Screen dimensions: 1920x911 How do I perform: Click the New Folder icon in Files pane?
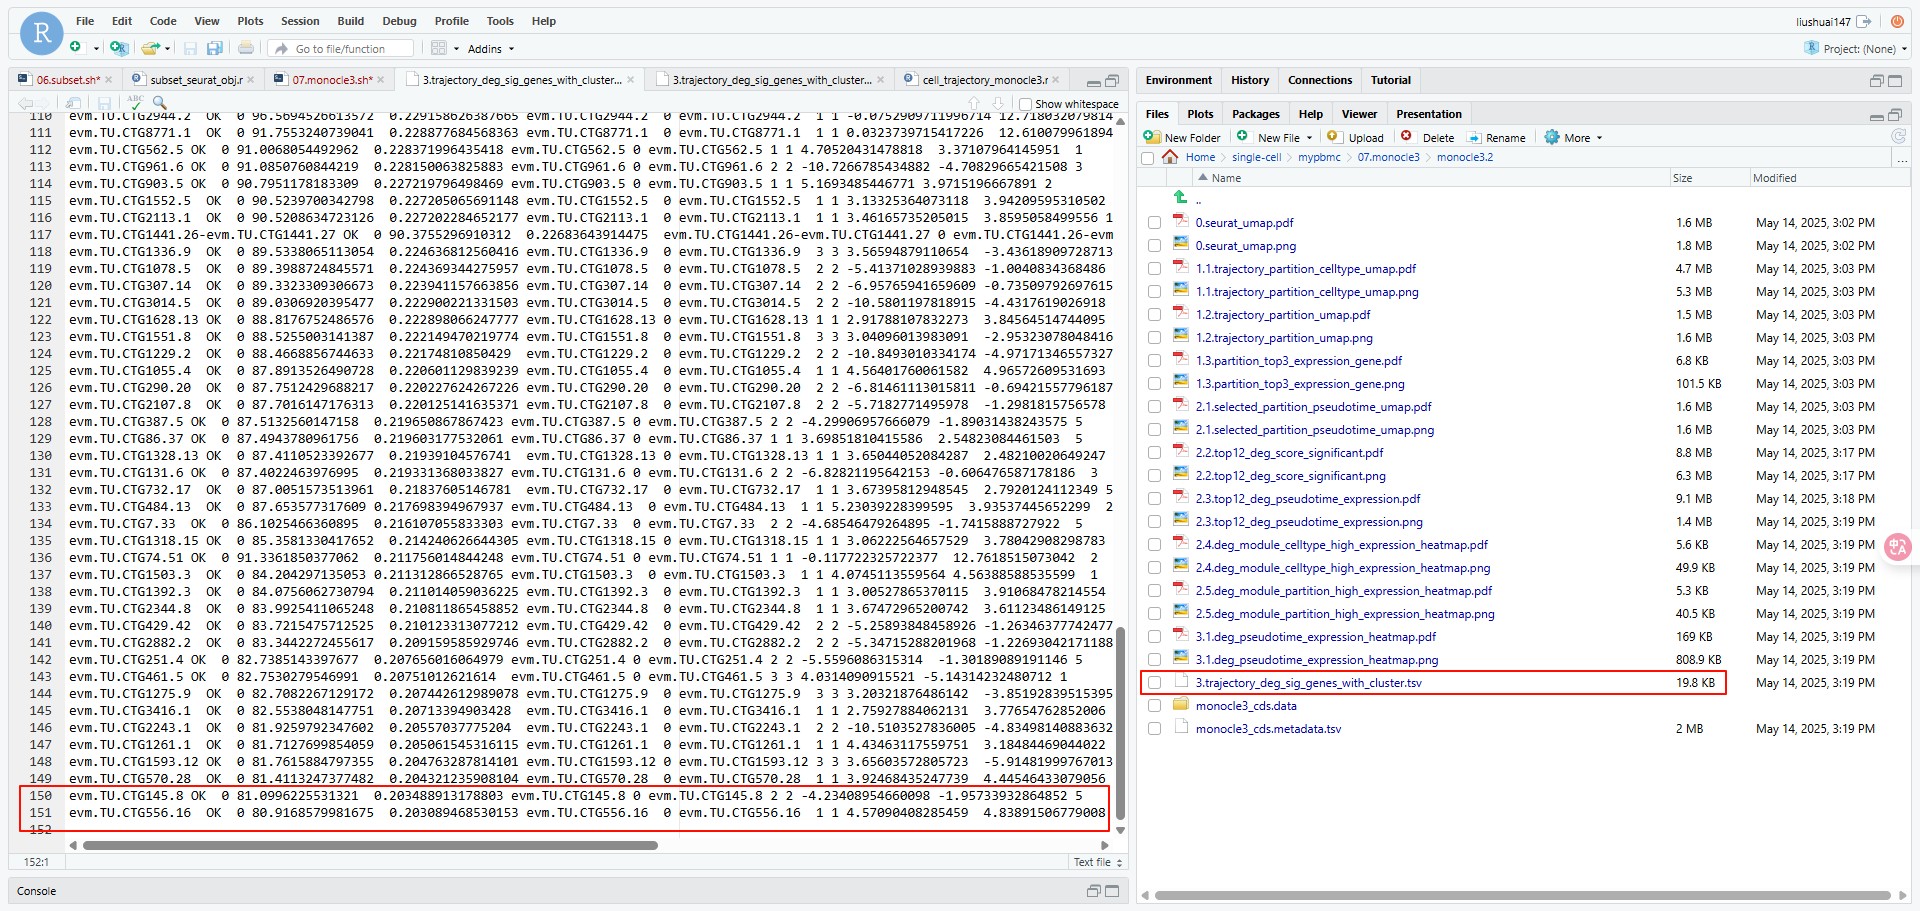click(x=1152, y=137)
